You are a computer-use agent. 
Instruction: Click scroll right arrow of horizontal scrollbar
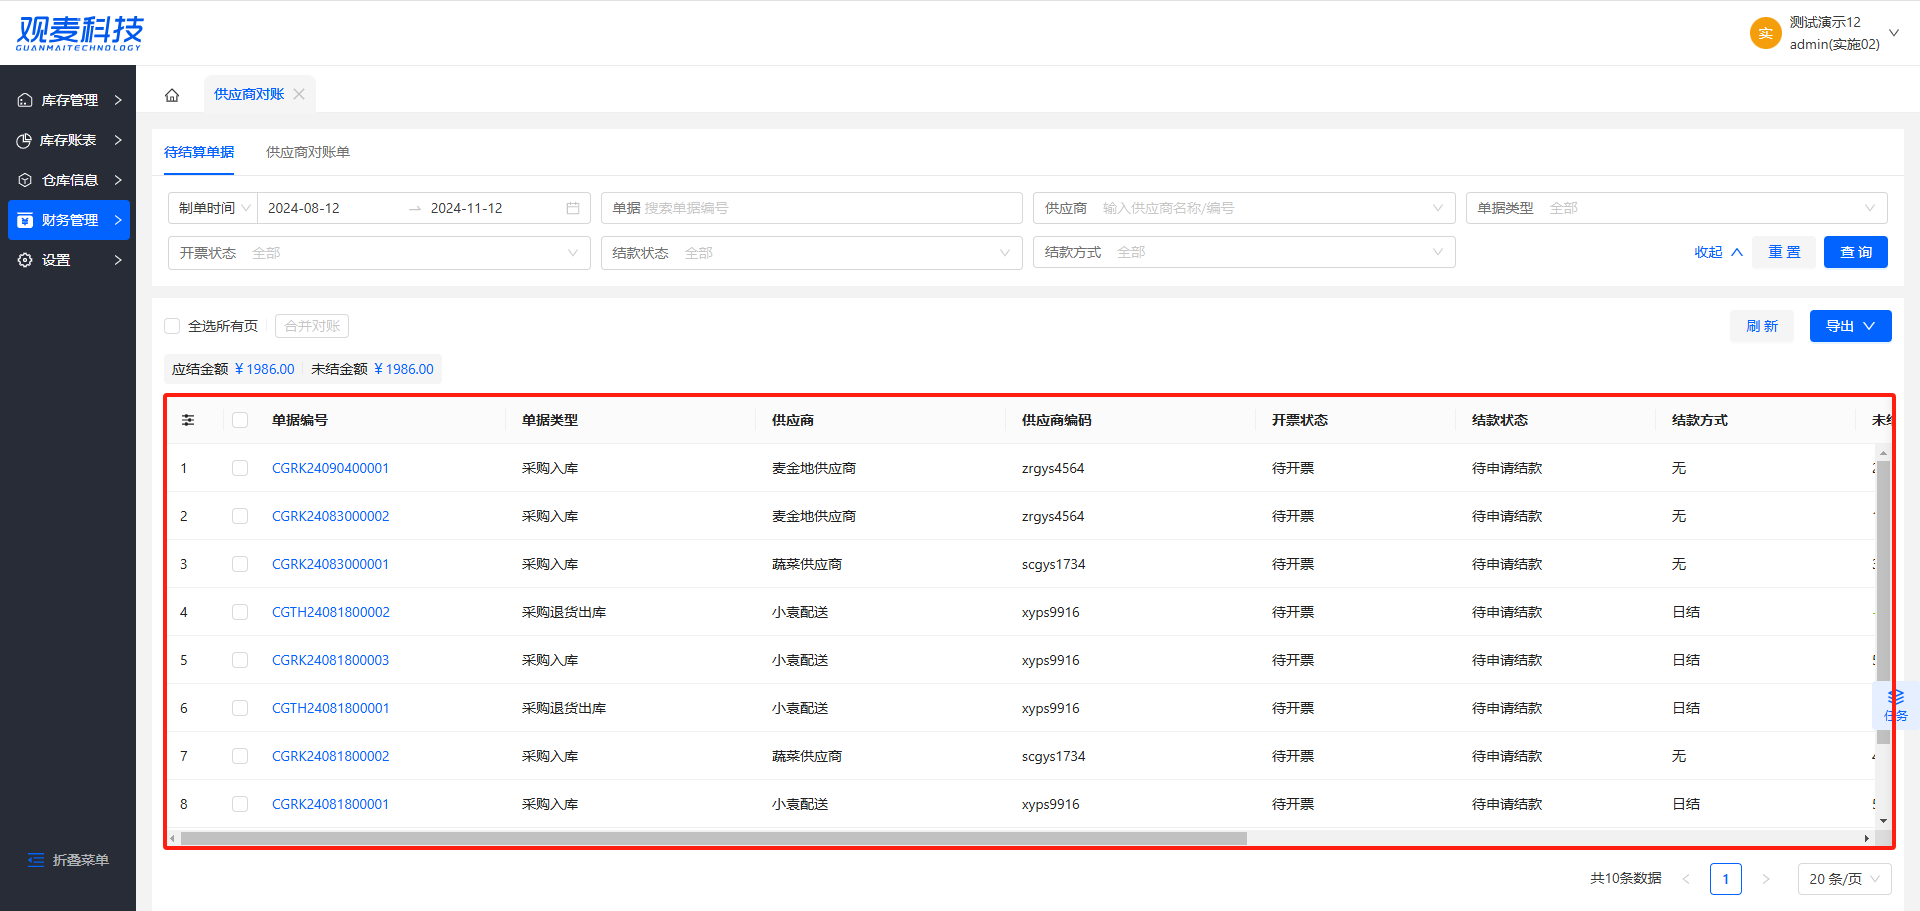1866,839
